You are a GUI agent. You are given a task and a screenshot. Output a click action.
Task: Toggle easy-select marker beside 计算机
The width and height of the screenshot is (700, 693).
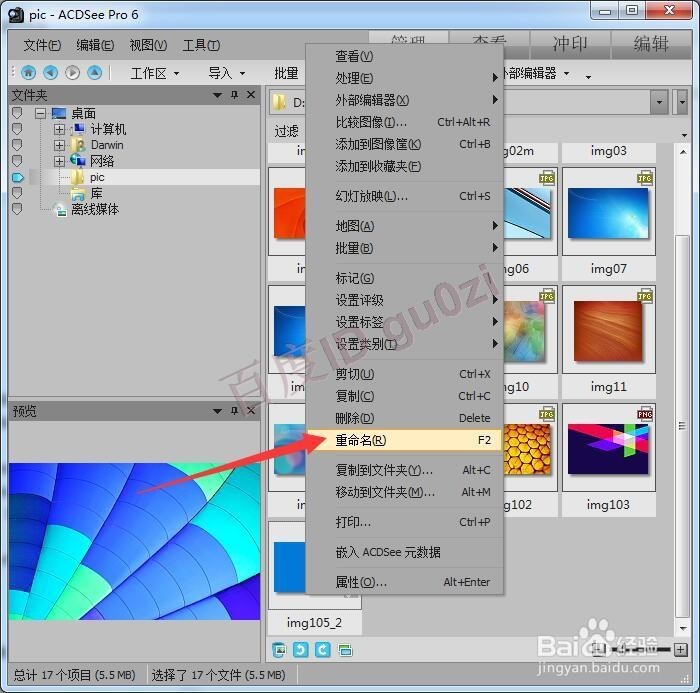[17, 129]
